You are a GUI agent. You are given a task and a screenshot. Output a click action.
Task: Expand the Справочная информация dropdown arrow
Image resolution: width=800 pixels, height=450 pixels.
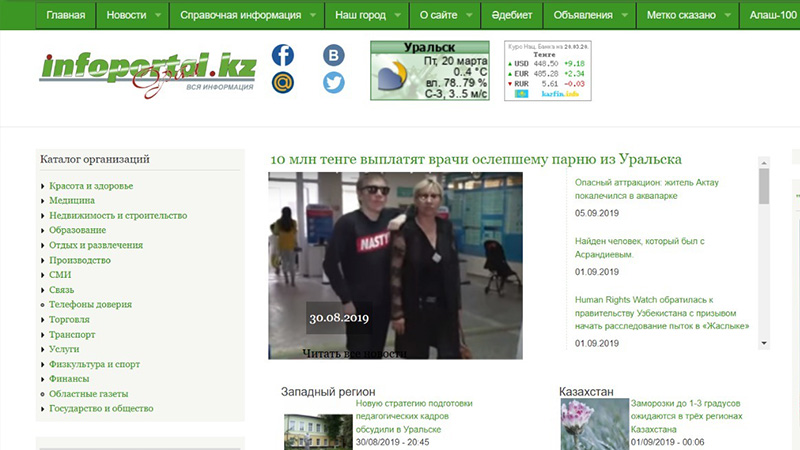pyautogui.click(x=313, y=15)
